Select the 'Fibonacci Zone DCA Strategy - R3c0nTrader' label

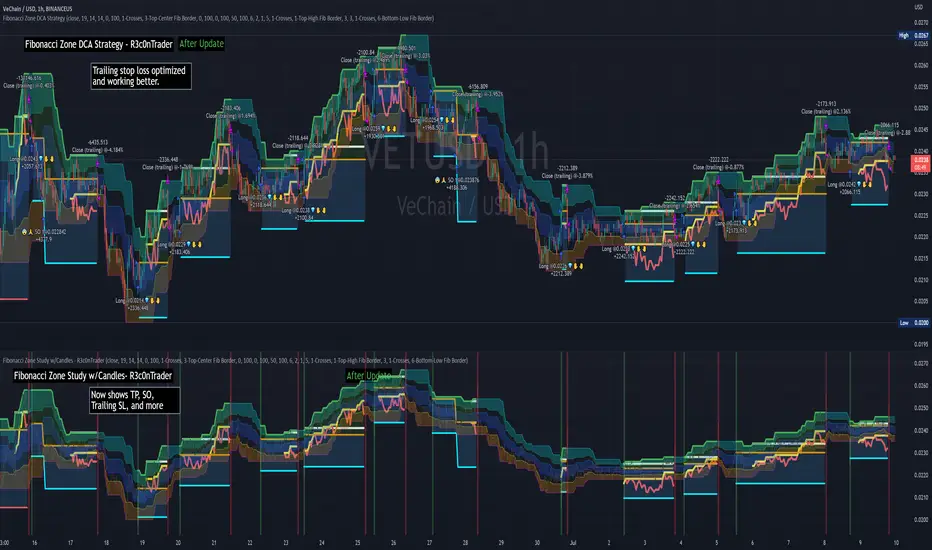coord(99,44)
